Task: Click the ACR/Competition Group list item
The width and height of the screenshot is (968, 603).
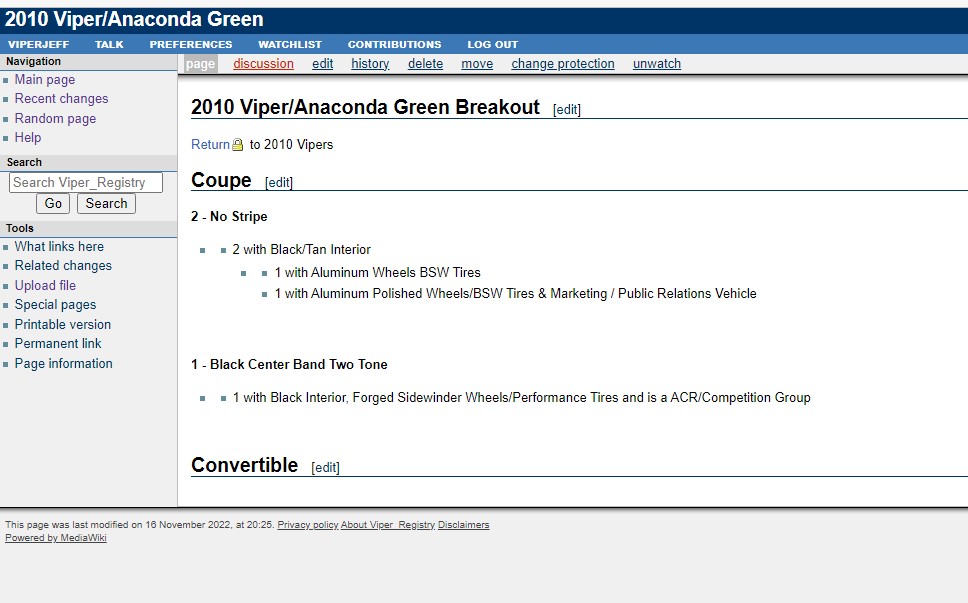Action: pyautogui.click(x=522, y=397)
